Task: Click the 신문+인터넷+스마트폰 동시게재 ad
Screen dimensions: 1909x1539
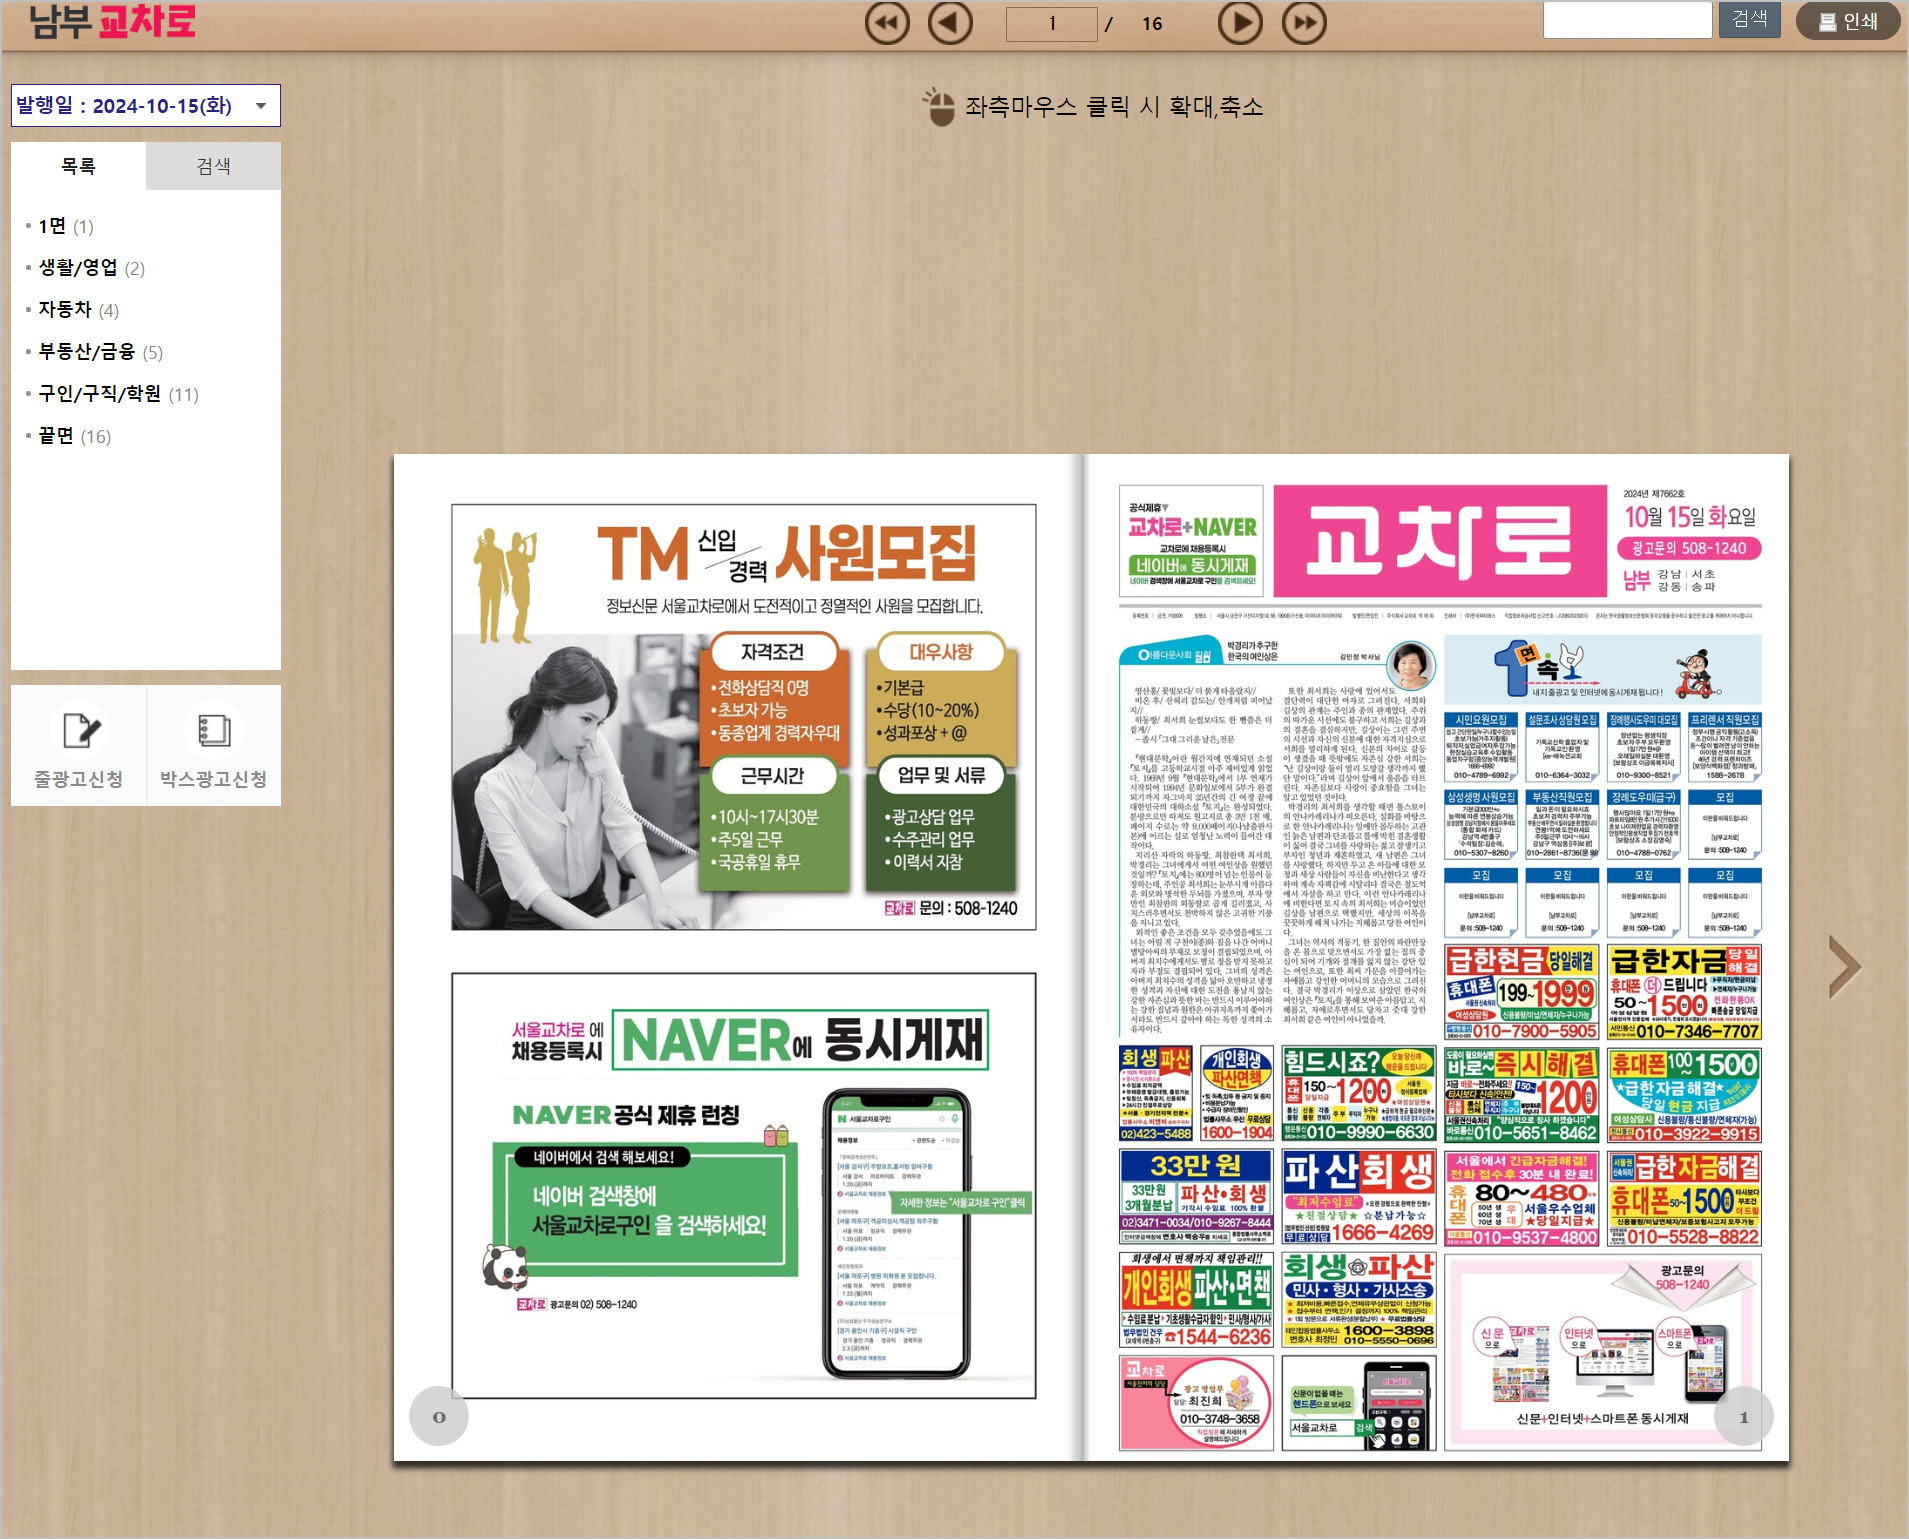Action: point(1603,1352)
